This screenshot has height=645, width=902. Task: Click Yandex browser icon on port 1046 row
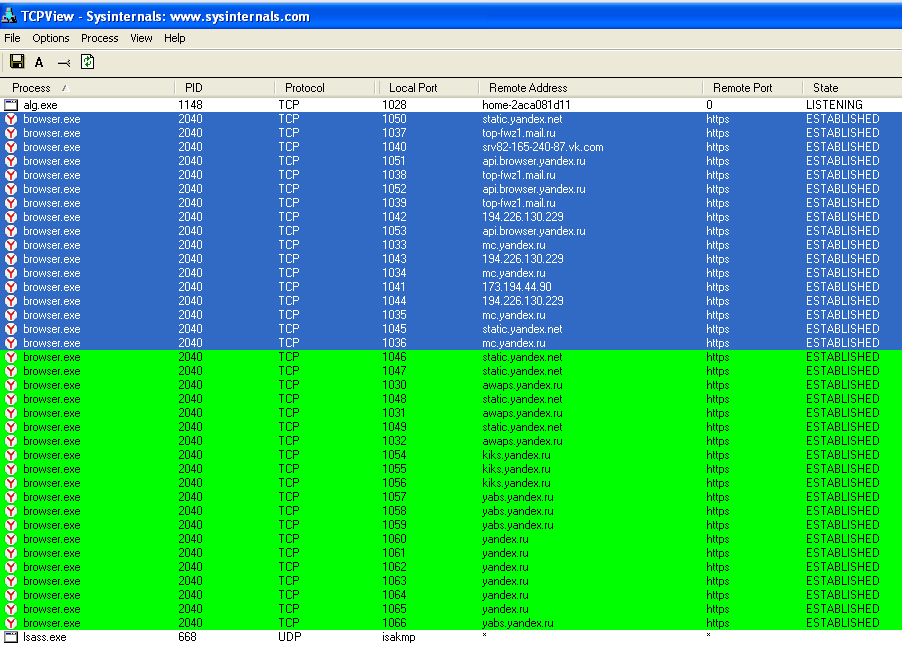pyautogui.click(x=11, y=357)
